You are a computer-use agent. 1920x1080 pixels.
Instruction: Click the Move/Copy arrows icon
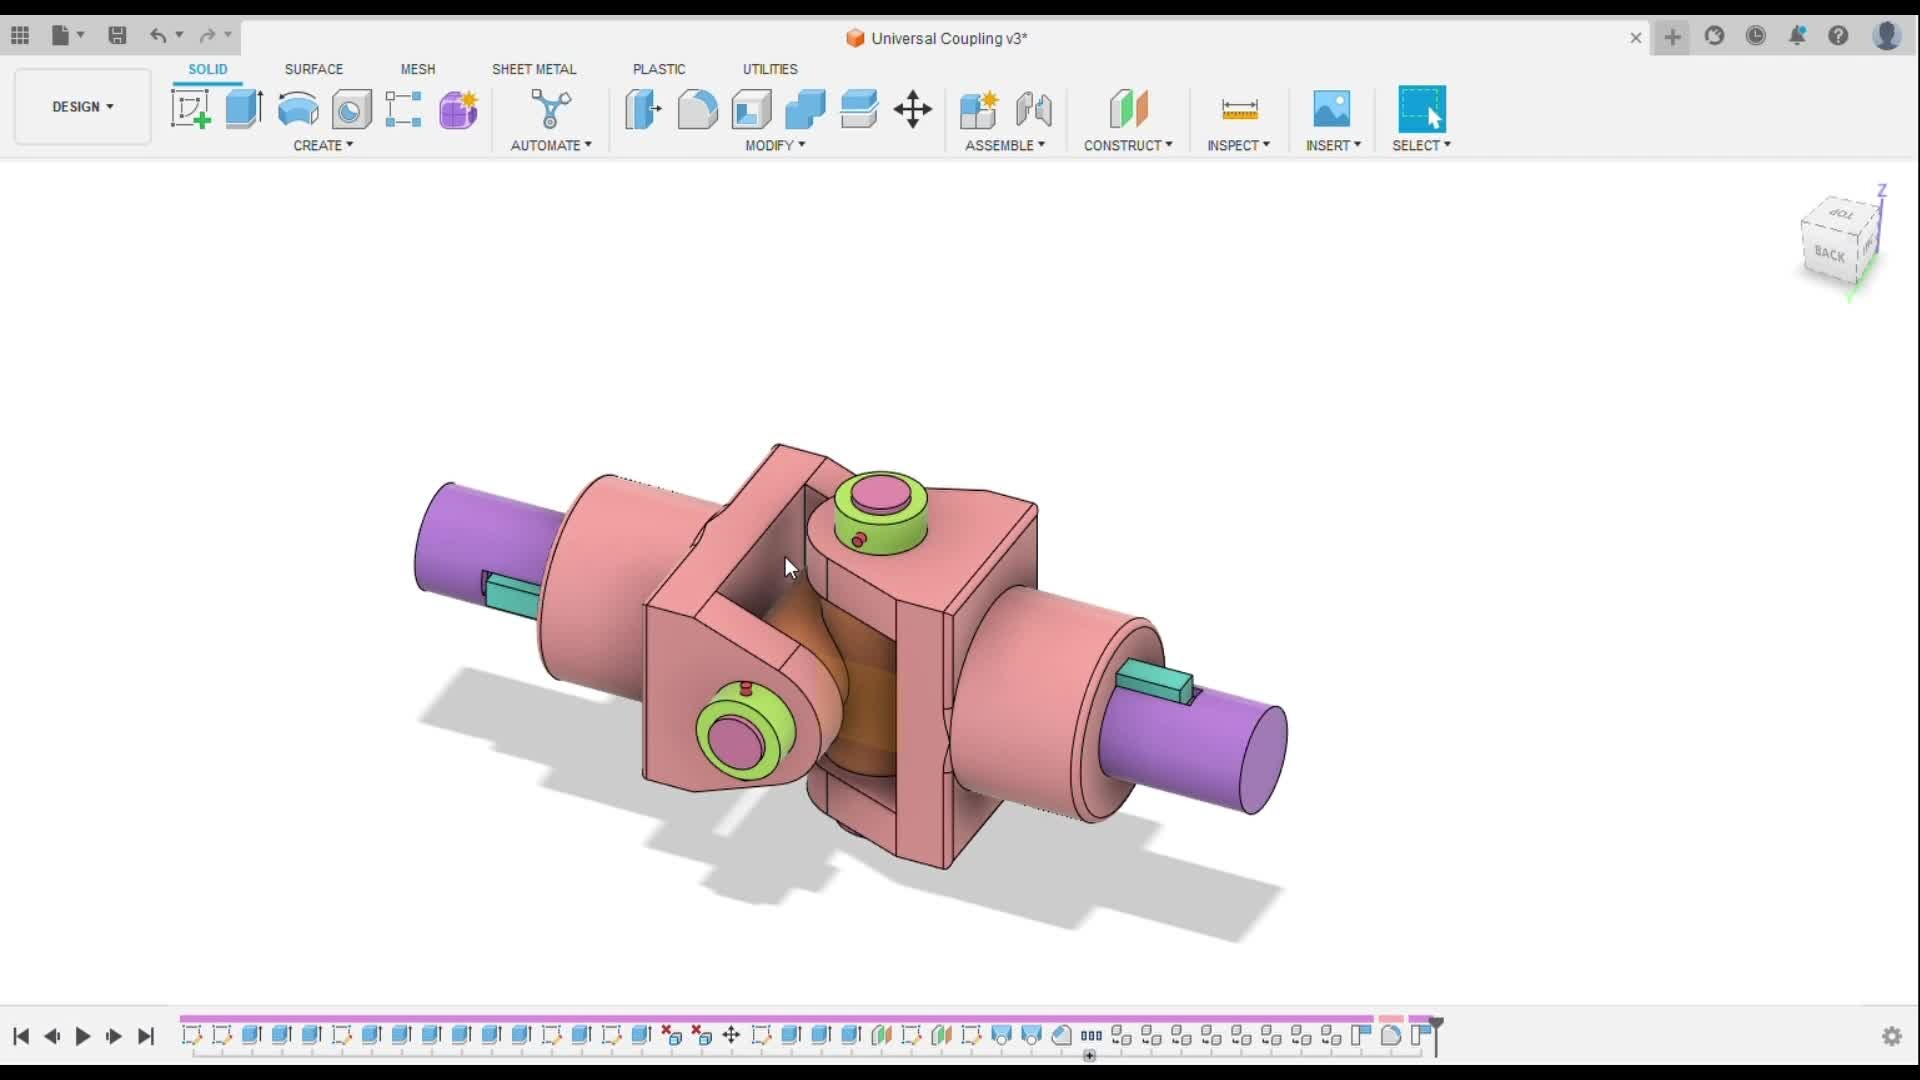[x=912, y=109]
